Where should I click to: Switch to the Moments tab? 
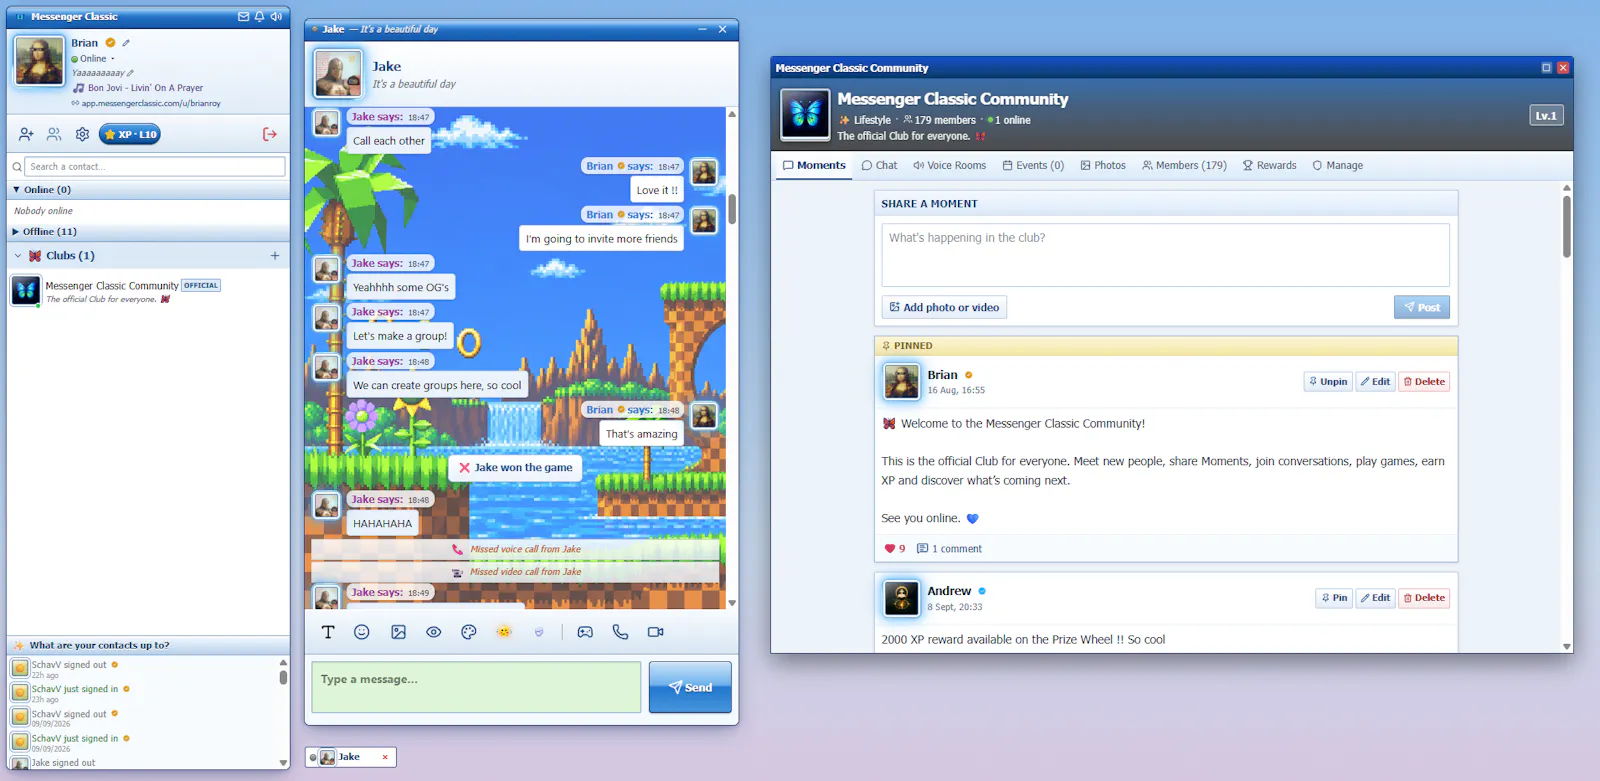[x=814, y=166]
